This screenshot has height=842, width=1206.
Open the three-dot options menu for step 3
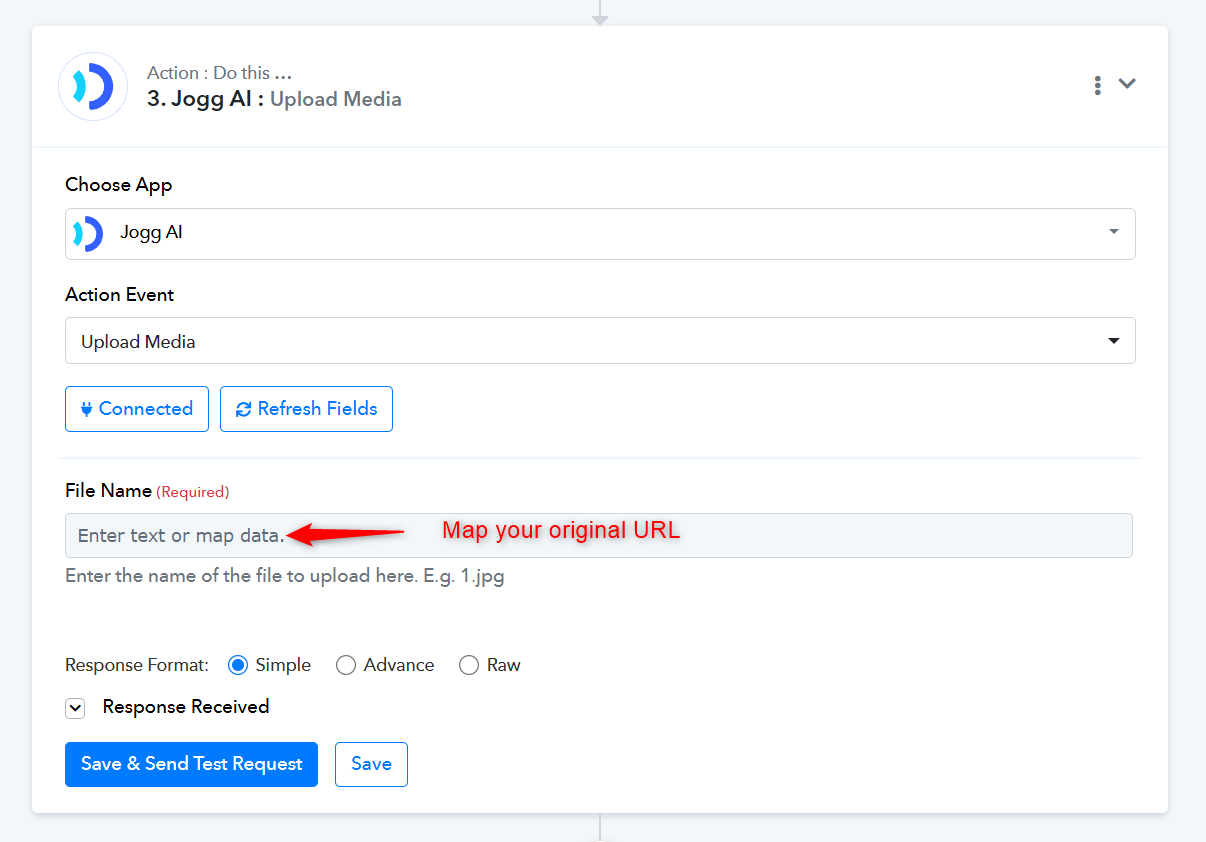pos(1098,85)
